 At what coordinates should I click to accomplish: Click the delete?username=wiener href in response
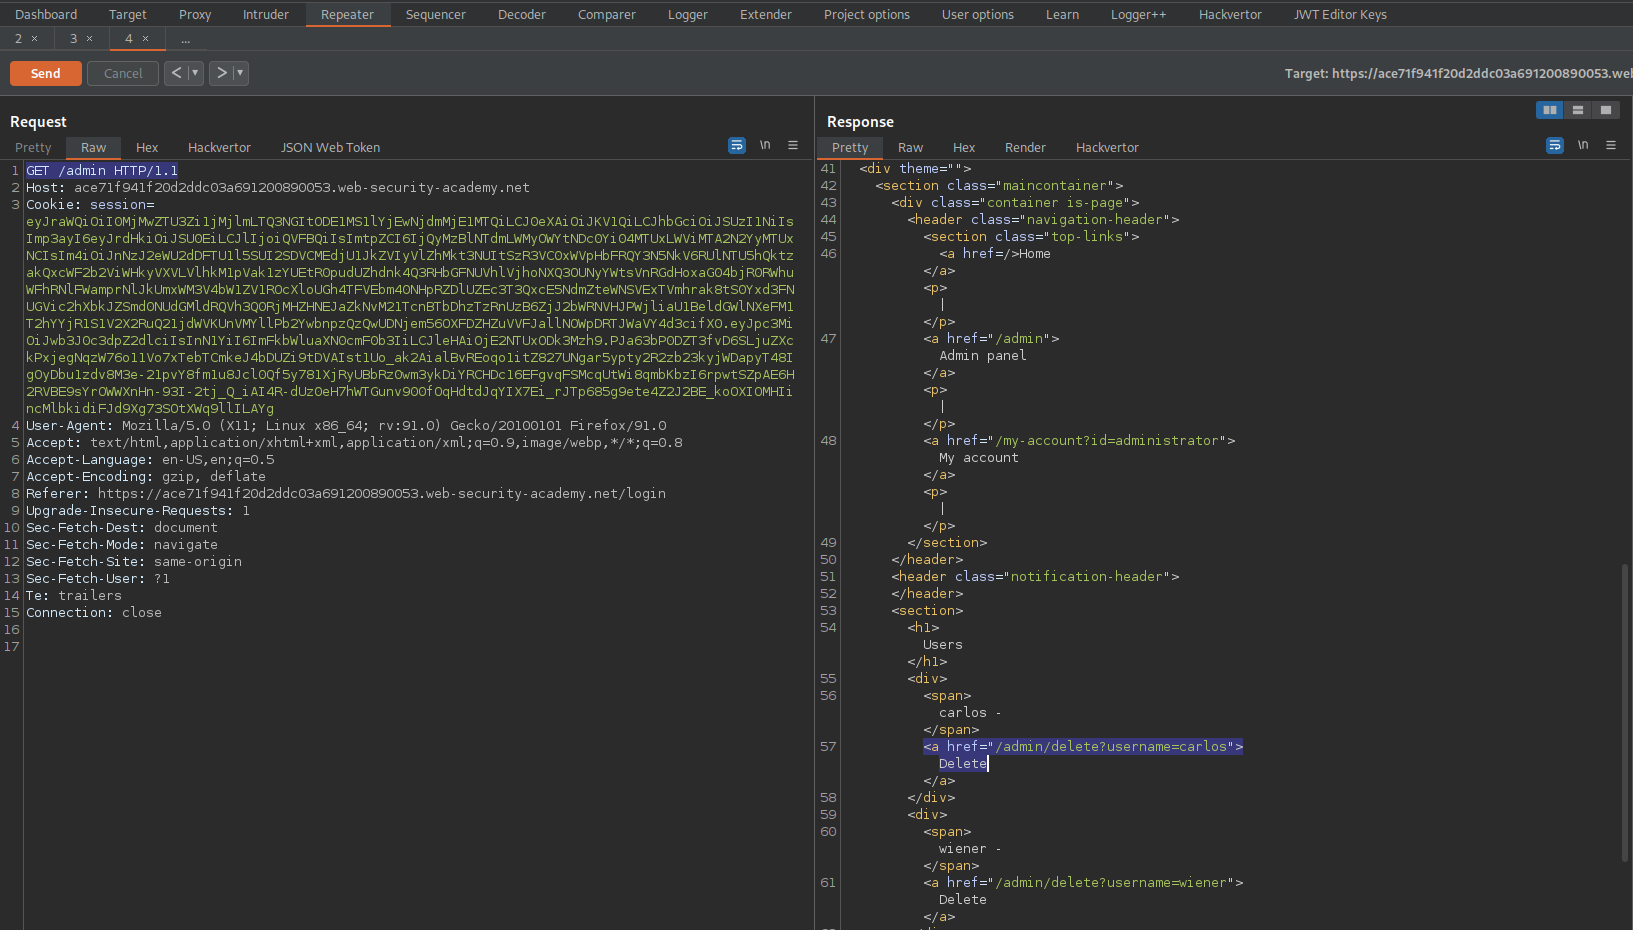click(x=1083, y=882)
